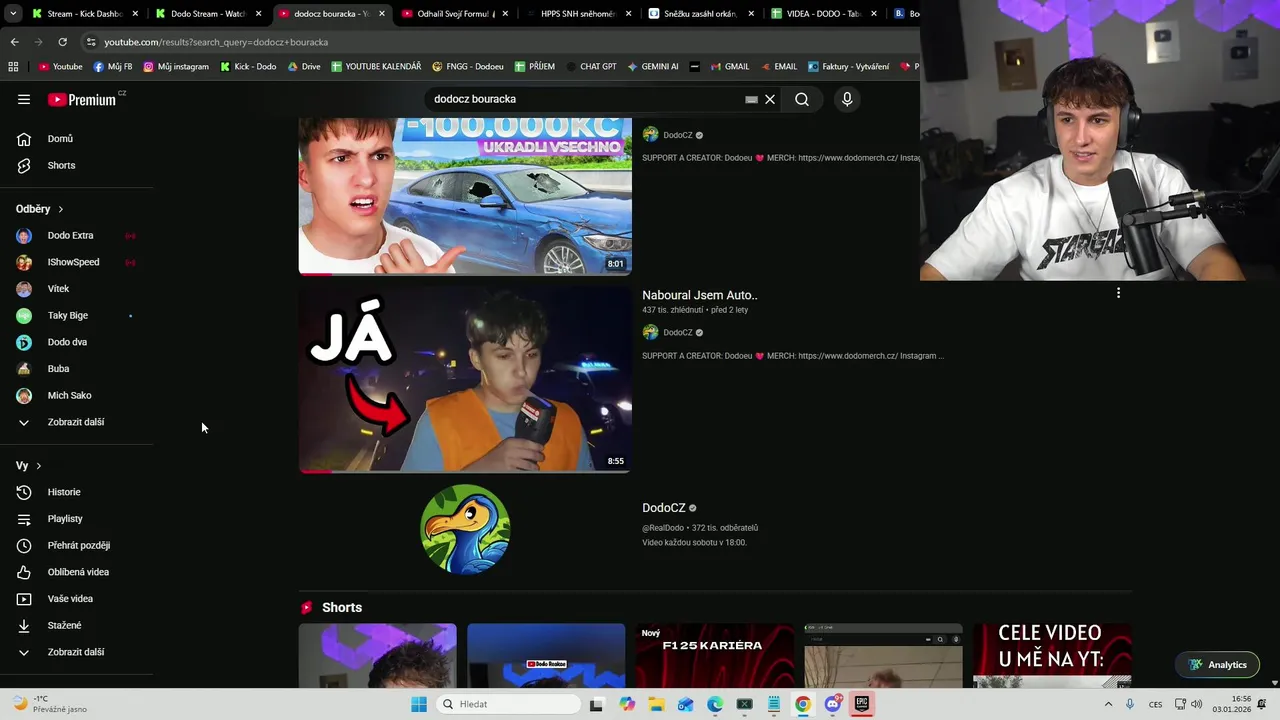Open 'Můj instagram' bookmark
Screen dimensions: 1280x720
click(x=176, y=67)
